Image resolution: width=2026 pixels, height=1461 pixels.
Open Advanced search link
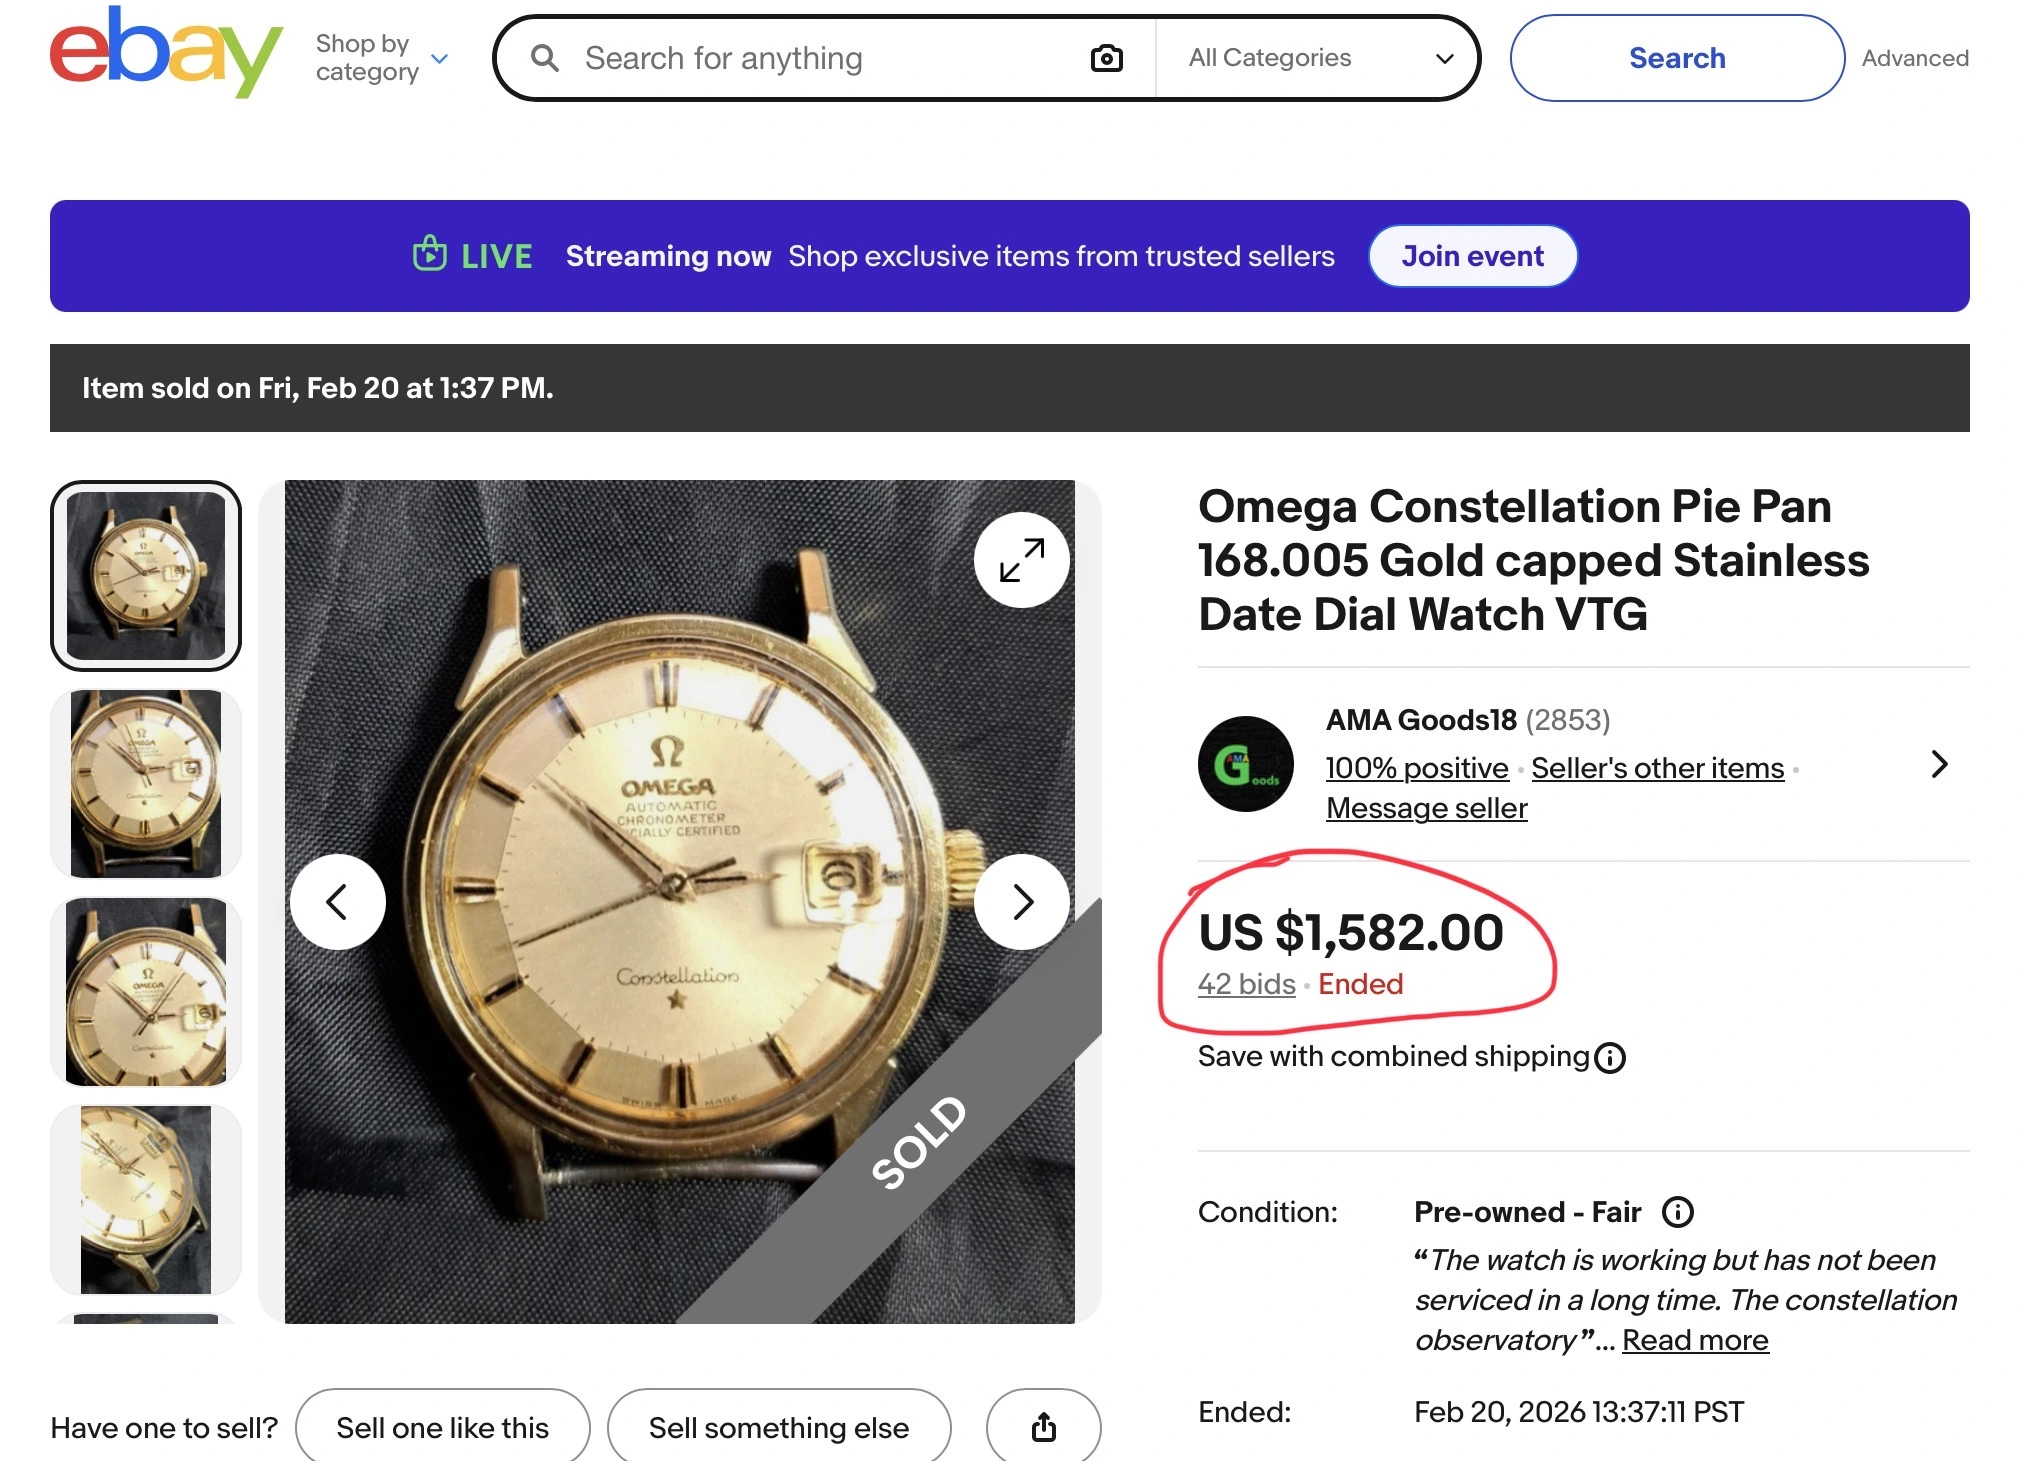click(x=1914, y=58)
